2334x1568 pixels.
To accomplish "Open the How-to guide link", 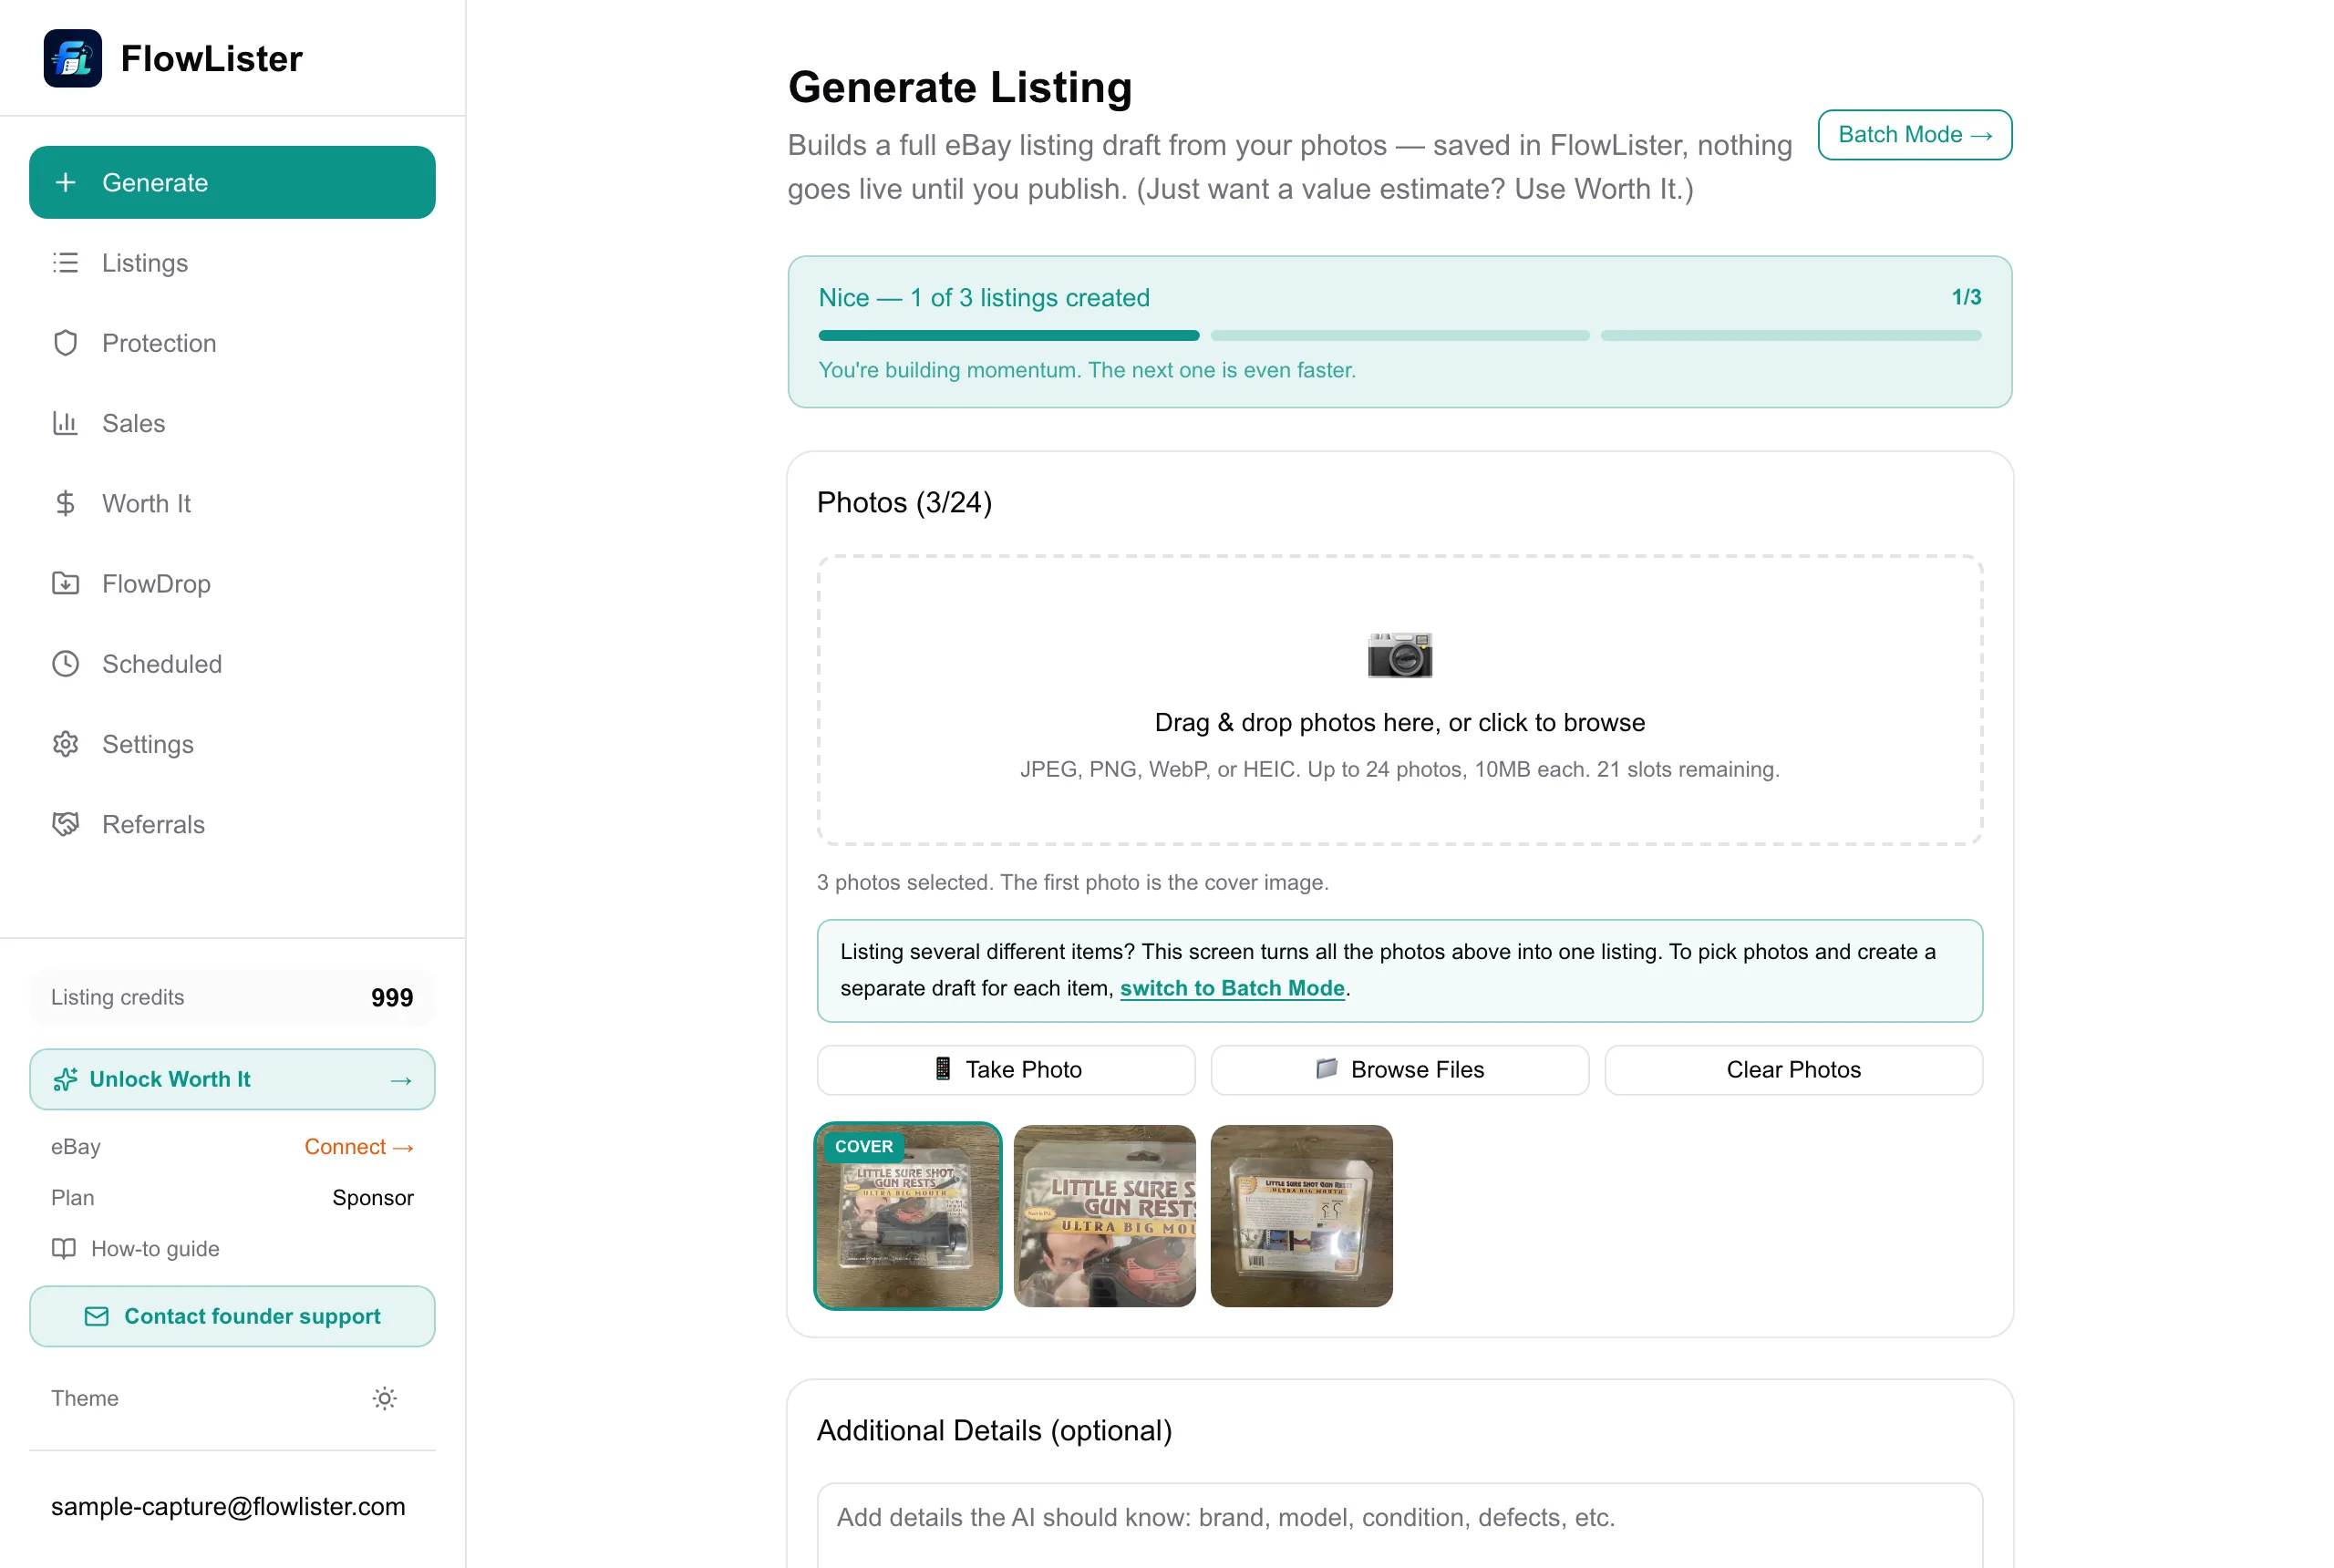I will (x=135, y=1248).
